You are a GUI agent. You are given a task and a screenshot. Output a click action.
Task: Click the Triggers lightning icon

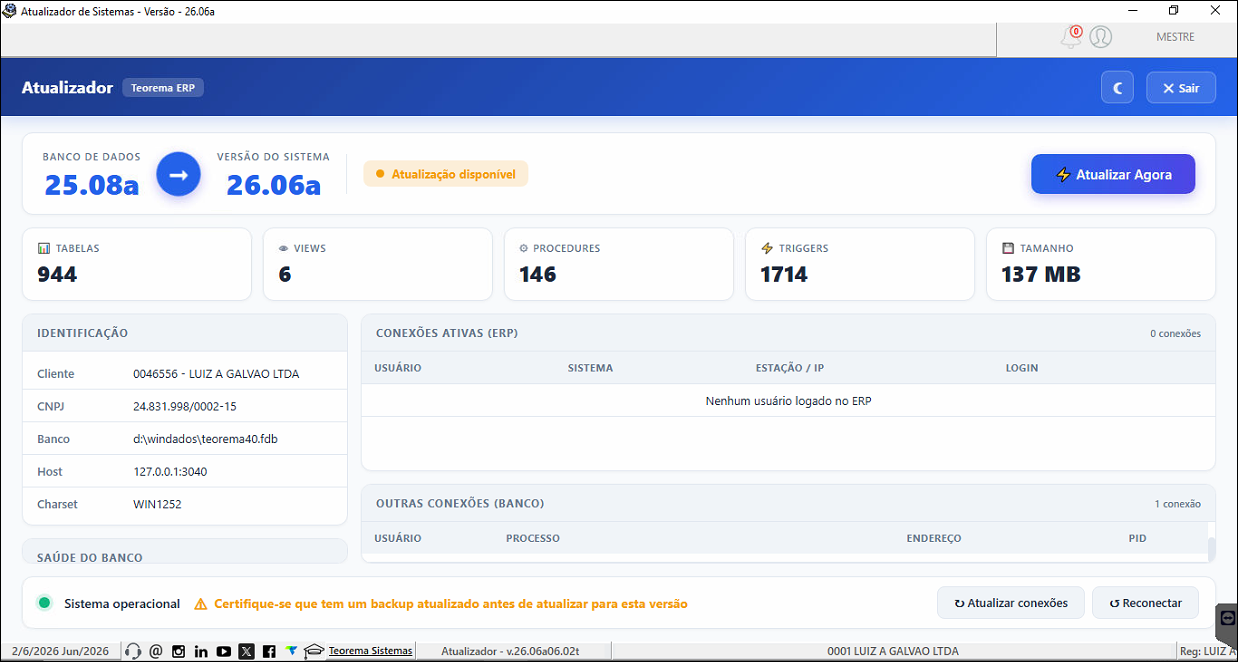[x=767, y=248]
